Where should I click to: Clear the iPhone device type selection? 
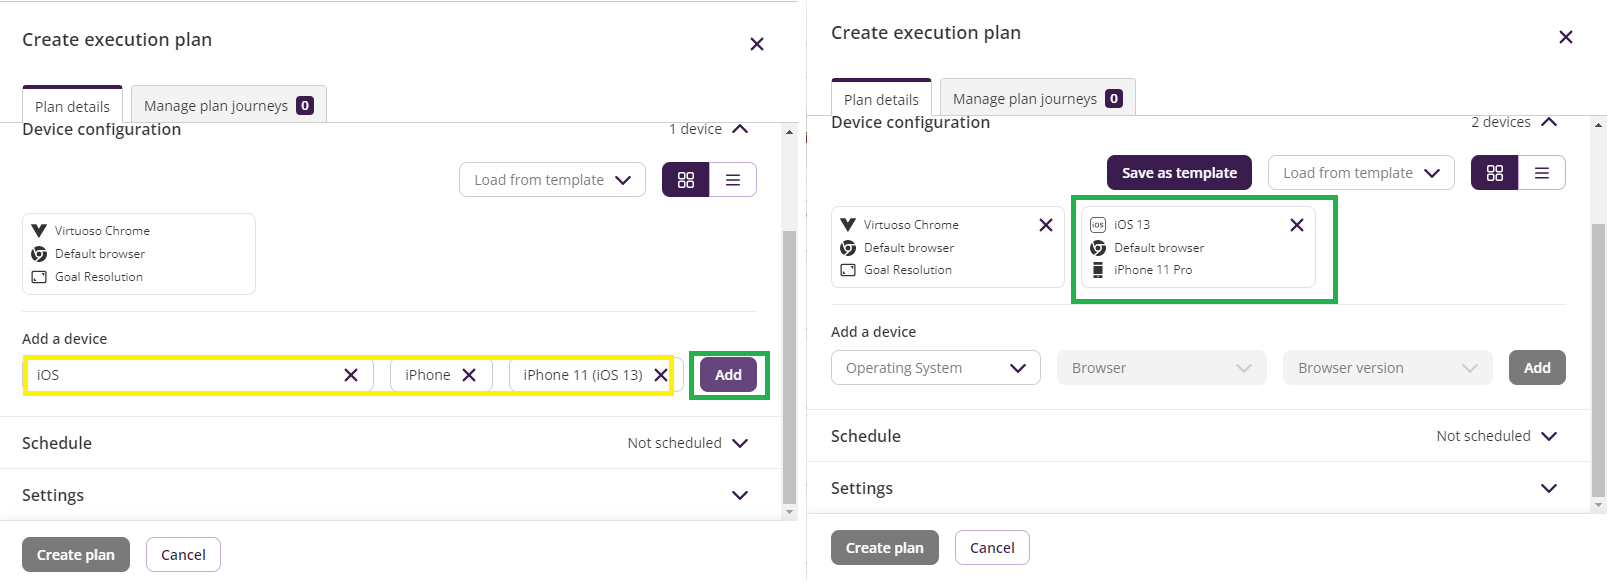pyautogui.click(x=469, y=375)
